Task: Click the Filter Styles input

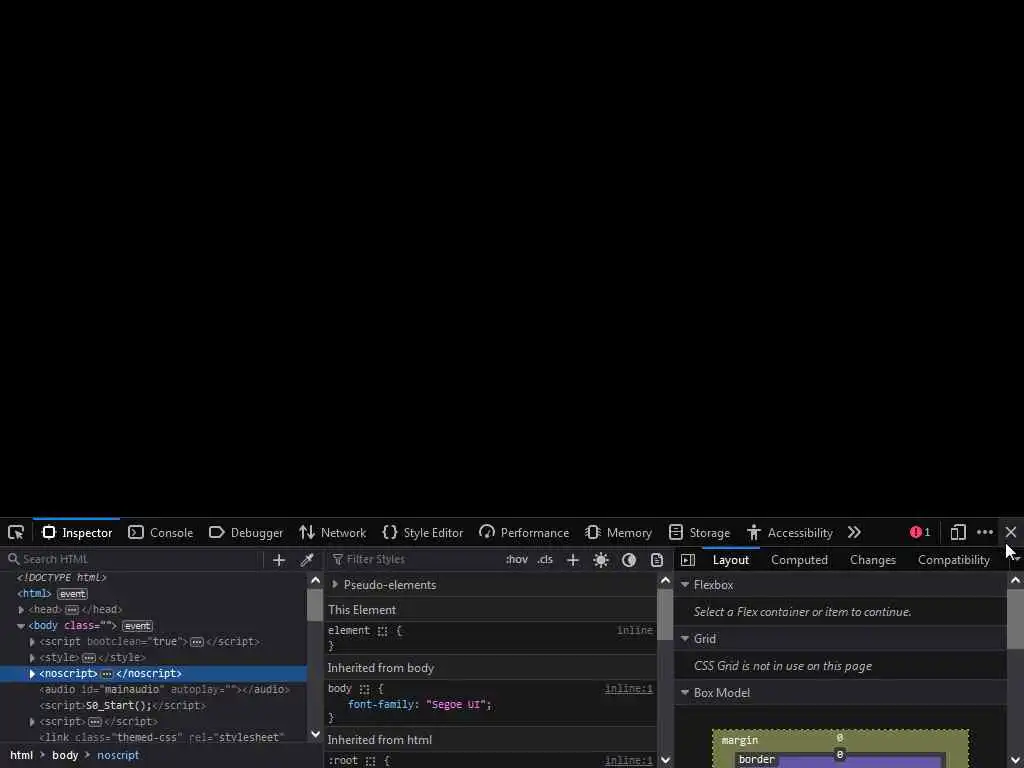Action: click(x=415, y=559)
